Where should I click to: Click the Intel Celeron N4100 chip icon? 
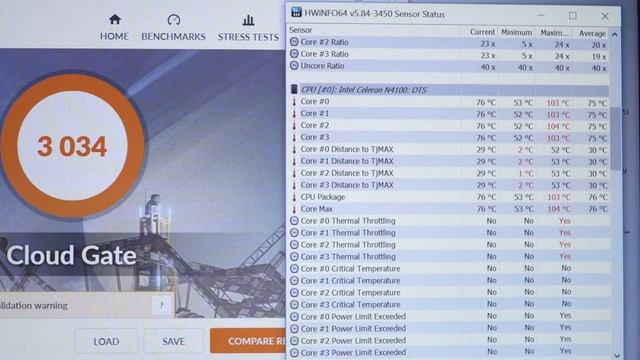tap(294, 89)
